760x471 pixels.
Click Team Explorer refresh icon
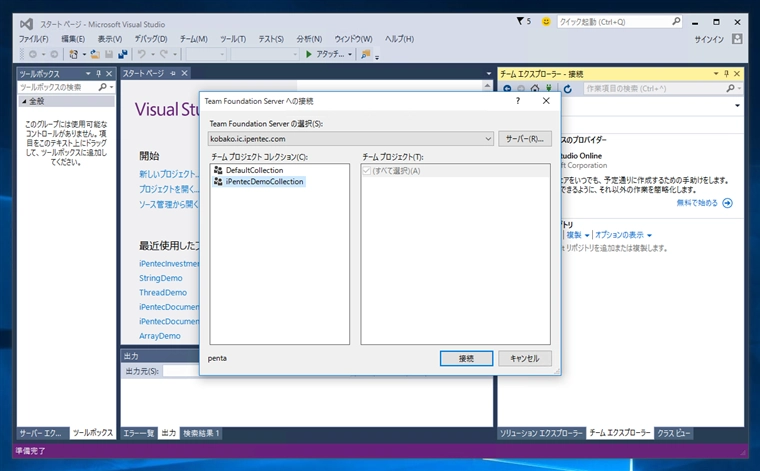[x=568, y=89]
